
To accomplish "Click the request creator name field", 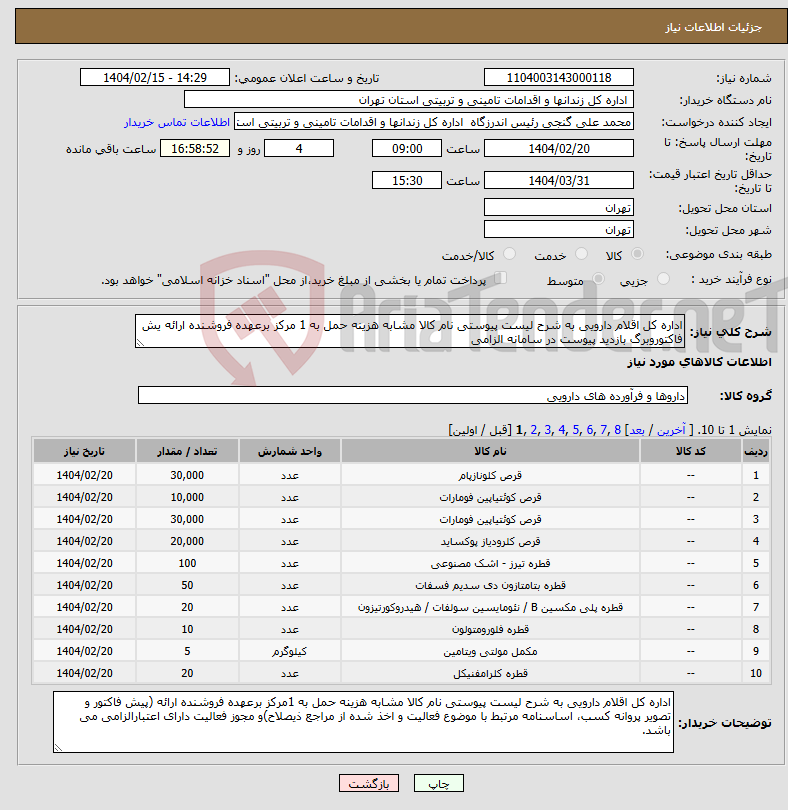I will [x=434, y=122].
